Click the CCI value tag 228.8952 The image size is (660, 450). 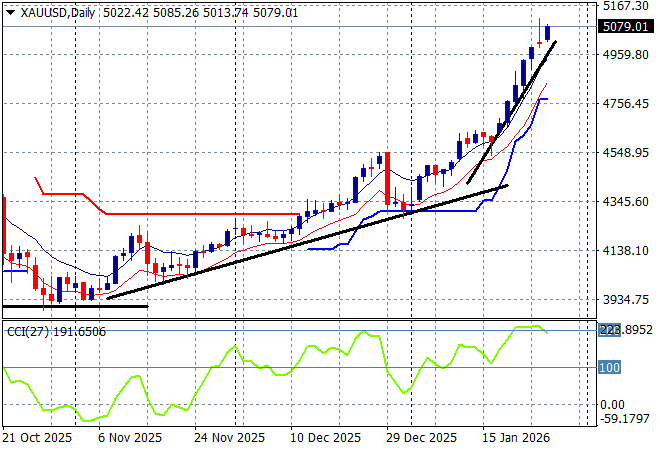point(626,330)
